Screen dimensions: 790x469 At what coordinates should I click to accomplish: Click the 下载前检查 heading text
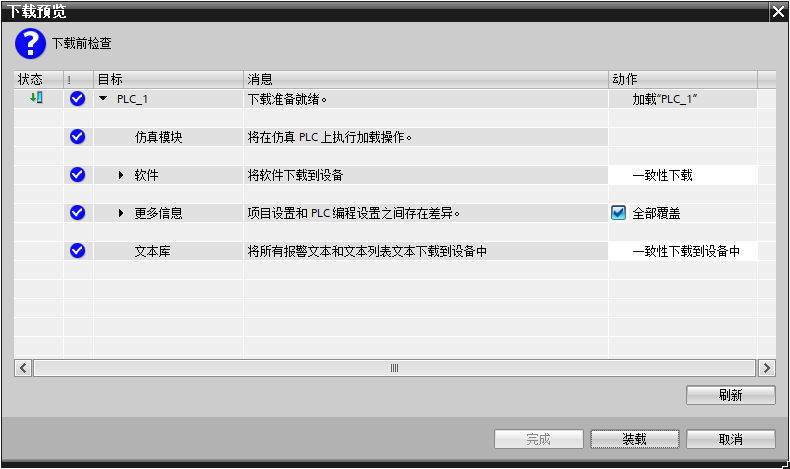tap(82, 43)
